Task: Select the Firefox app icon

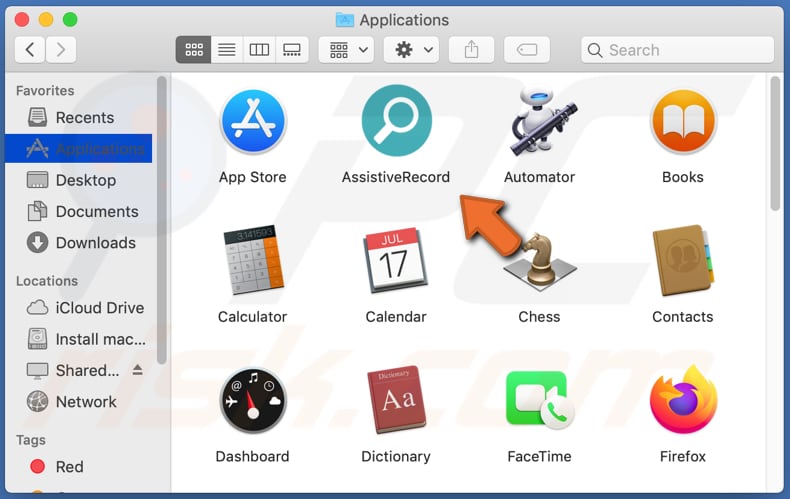Action: [x=683, y=400]
